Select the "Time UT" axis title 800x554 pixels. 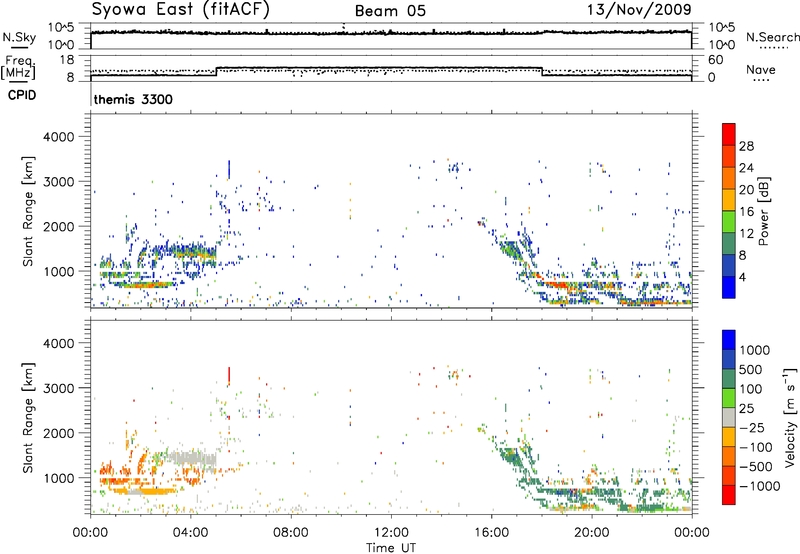coord(391,548)
